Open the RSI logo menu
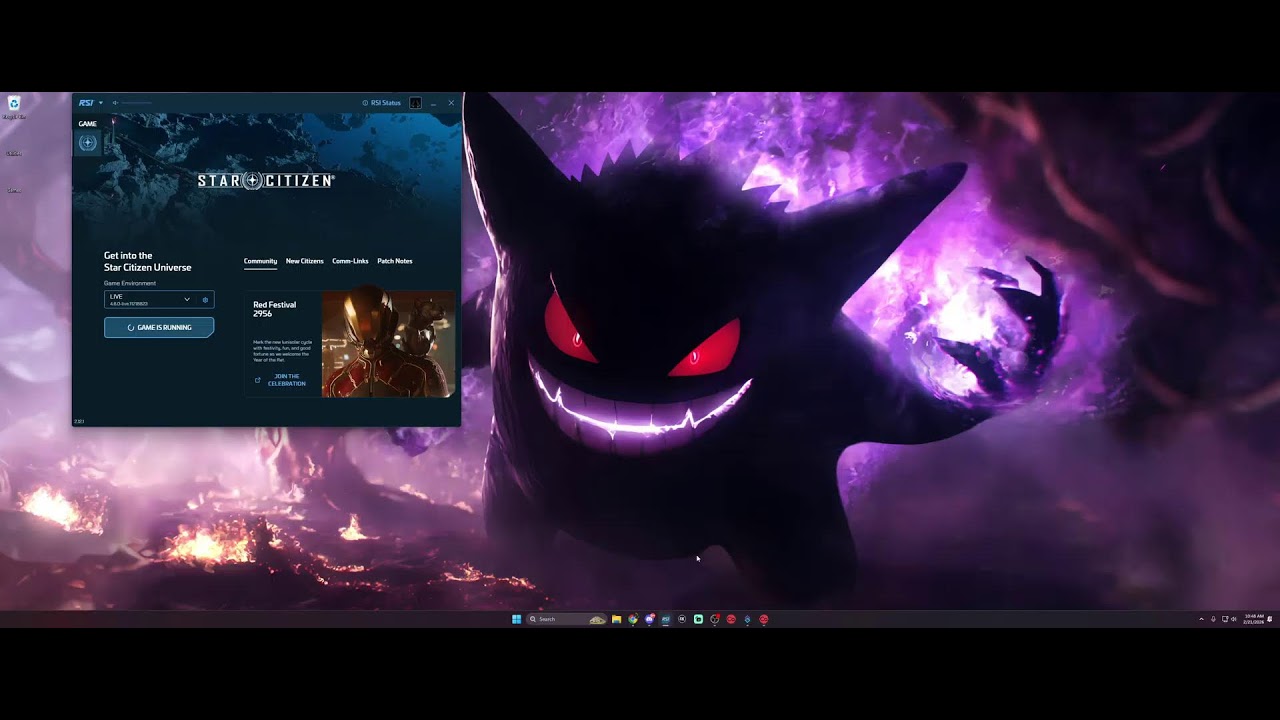Screen dimensions: 1280x720 [86, 103]
